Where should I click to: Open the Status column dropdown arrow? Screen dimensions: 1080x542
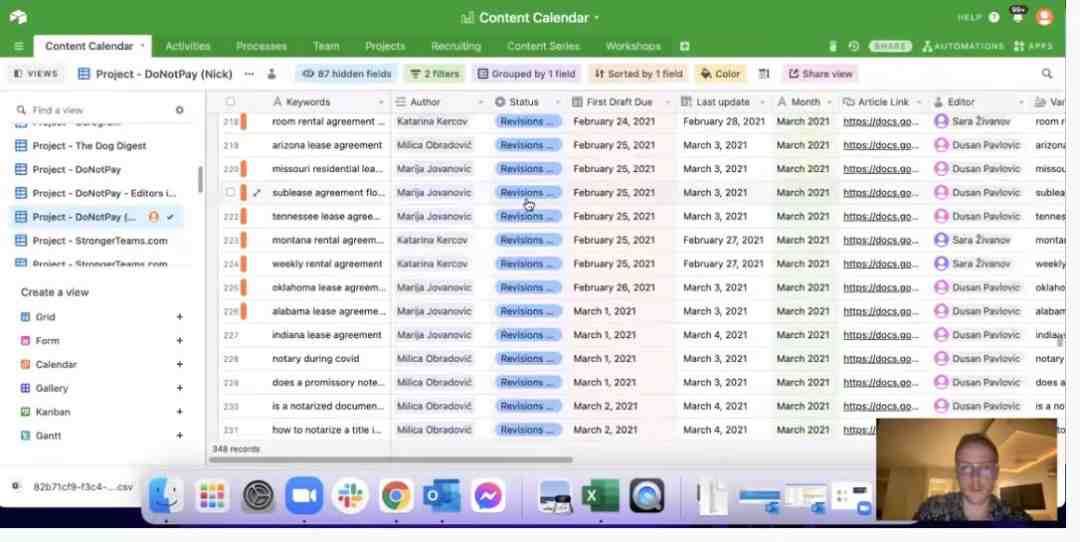pos(557,102)
